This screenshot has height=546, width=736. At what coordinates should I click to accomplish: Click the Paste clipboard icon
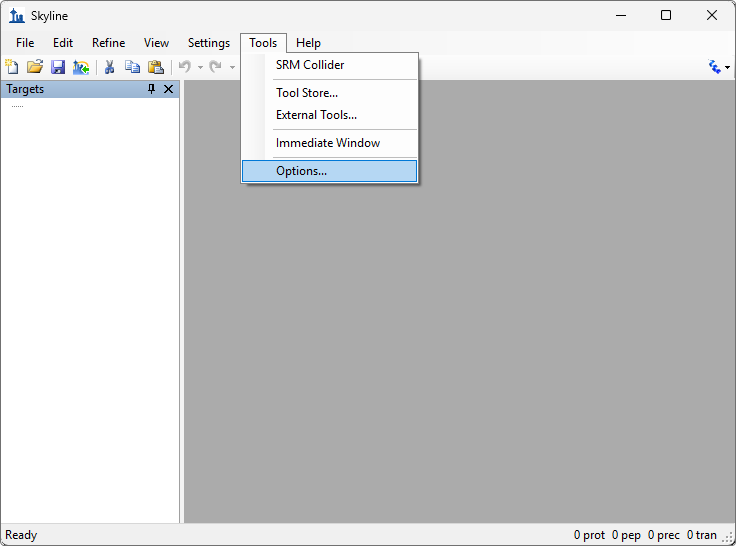pyautogui.click(x=156, y=67)
